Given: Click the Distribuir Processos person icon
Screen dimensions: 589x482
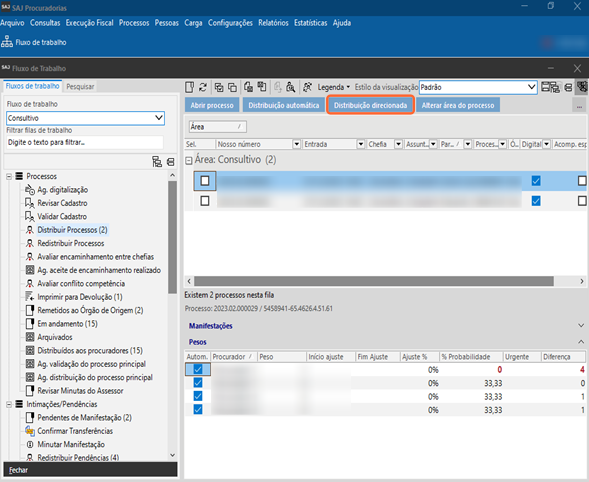Looking at the screenshot, I should coord(30,230).
